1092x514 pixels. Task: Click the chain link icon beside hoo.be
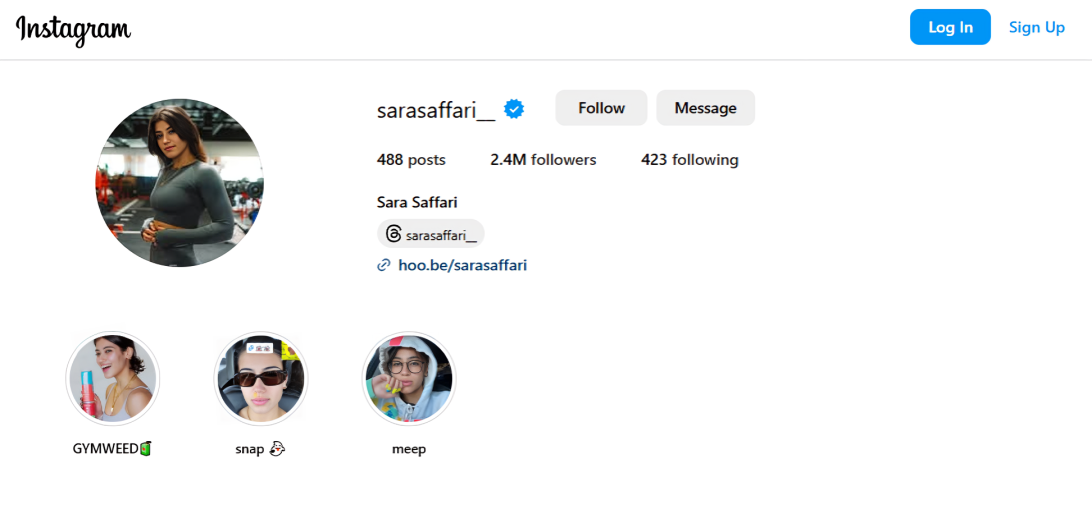[383, 265]
